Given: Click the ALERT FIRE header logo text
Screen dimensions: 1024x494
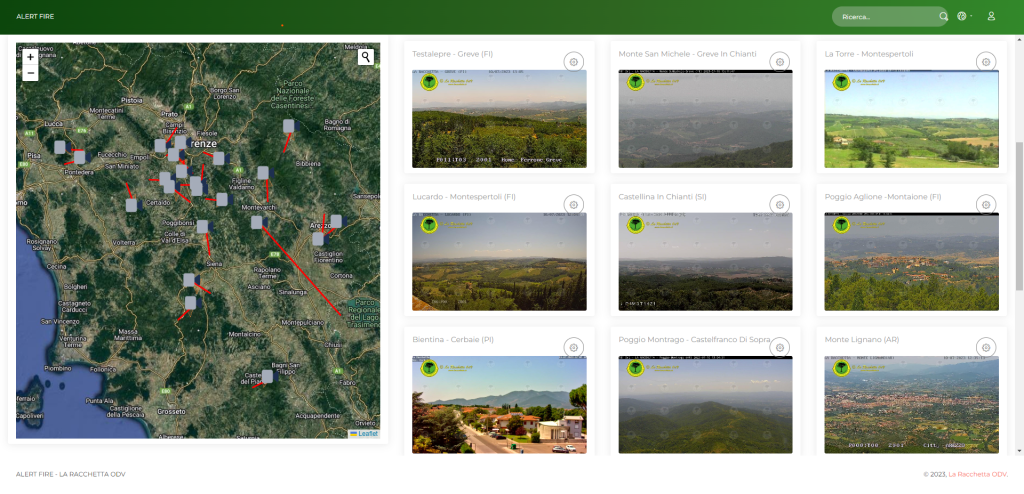Looking at the screenshot, I should (x=35, y=16).
